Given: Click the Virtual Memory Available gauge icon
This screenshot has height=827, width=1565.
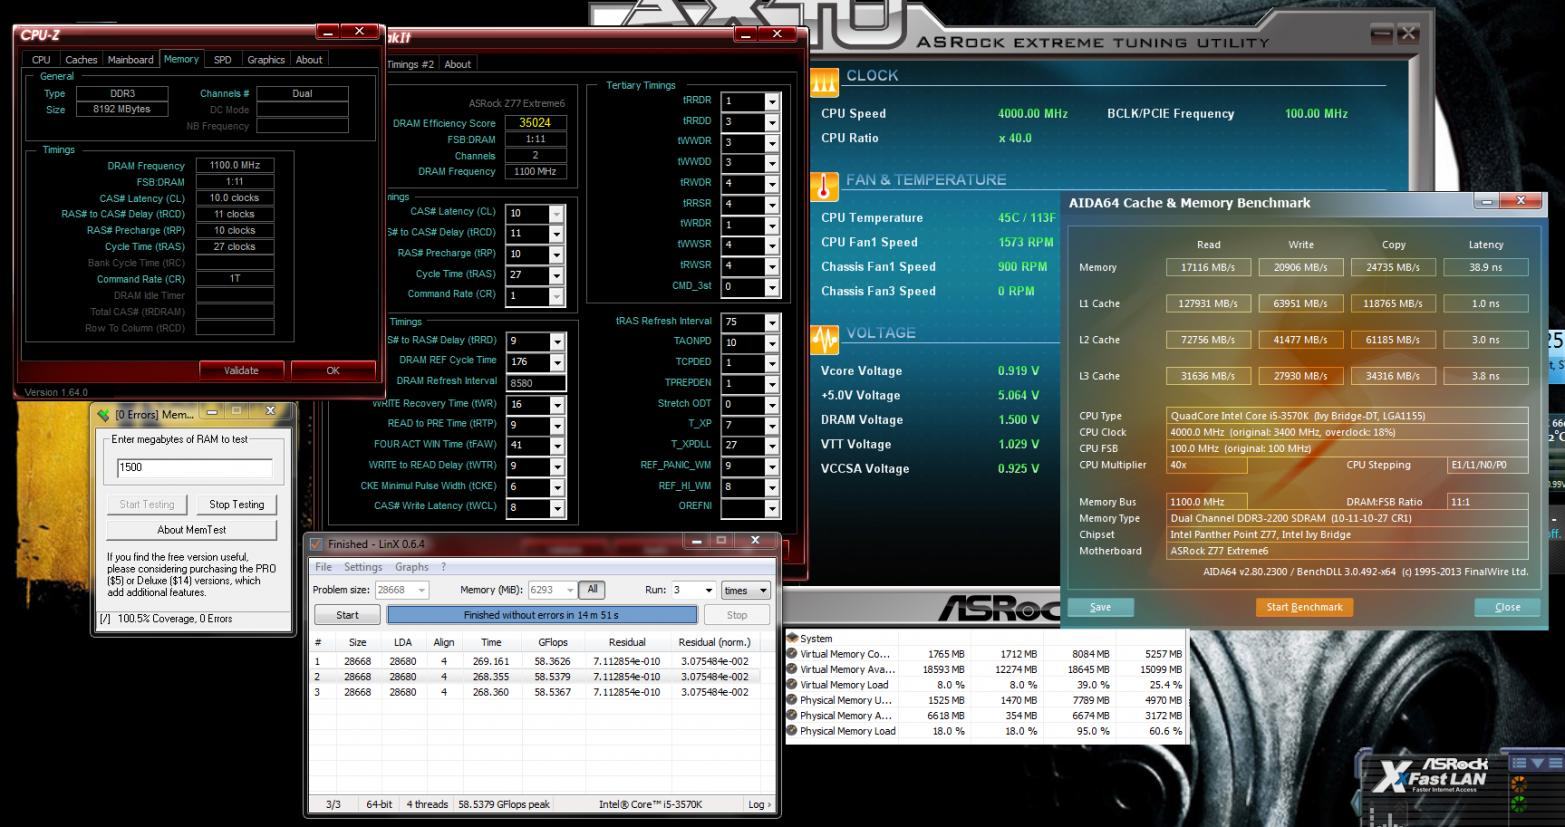Looking at the screenshot, I should (x=793, y=669).
